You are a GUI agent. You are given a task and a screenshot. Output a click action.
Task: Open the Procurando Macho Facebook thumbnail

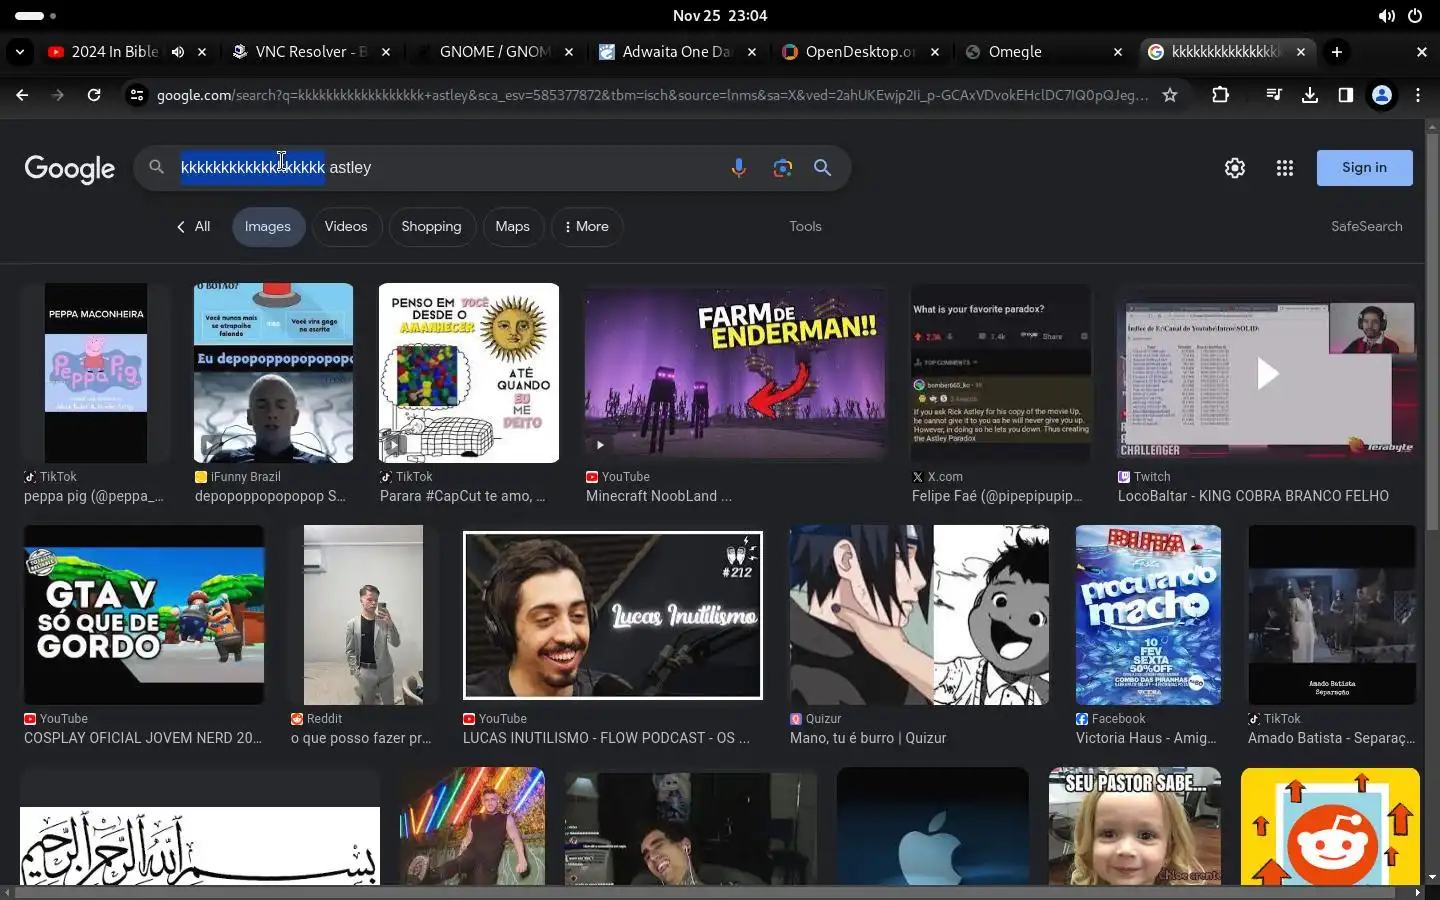1148,615
